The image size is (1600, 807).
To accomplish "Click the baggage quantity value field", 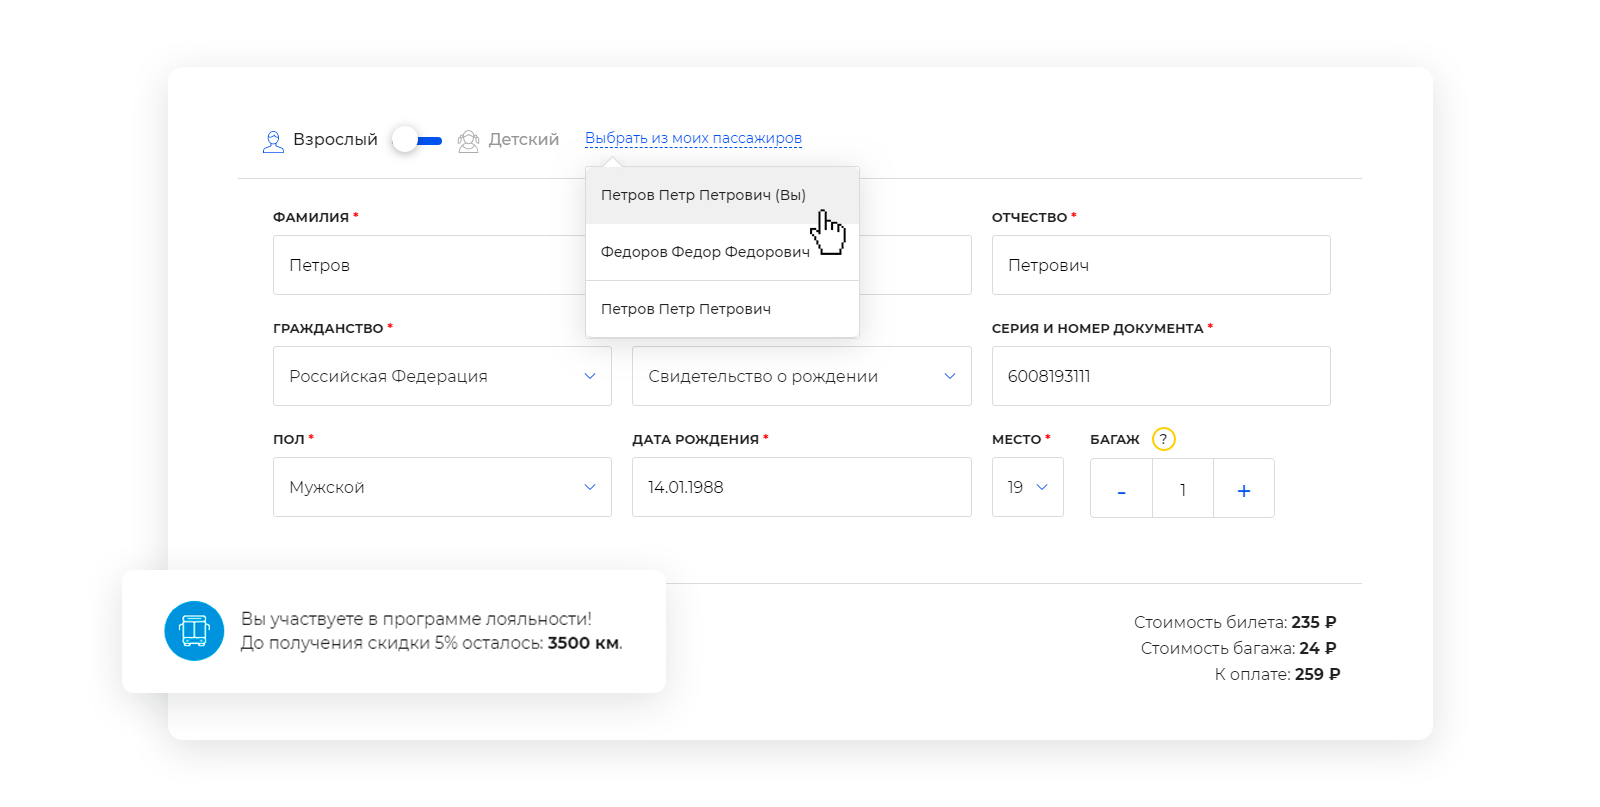I will (x=1183, y=488).
